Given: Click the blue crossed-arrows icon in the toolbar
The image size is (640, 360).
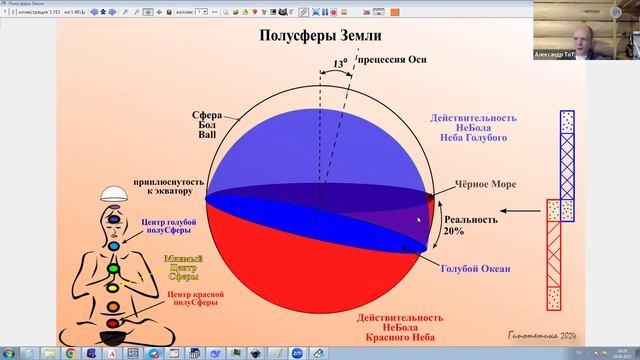Looking at the screenshot, I should tap(316, 12).
